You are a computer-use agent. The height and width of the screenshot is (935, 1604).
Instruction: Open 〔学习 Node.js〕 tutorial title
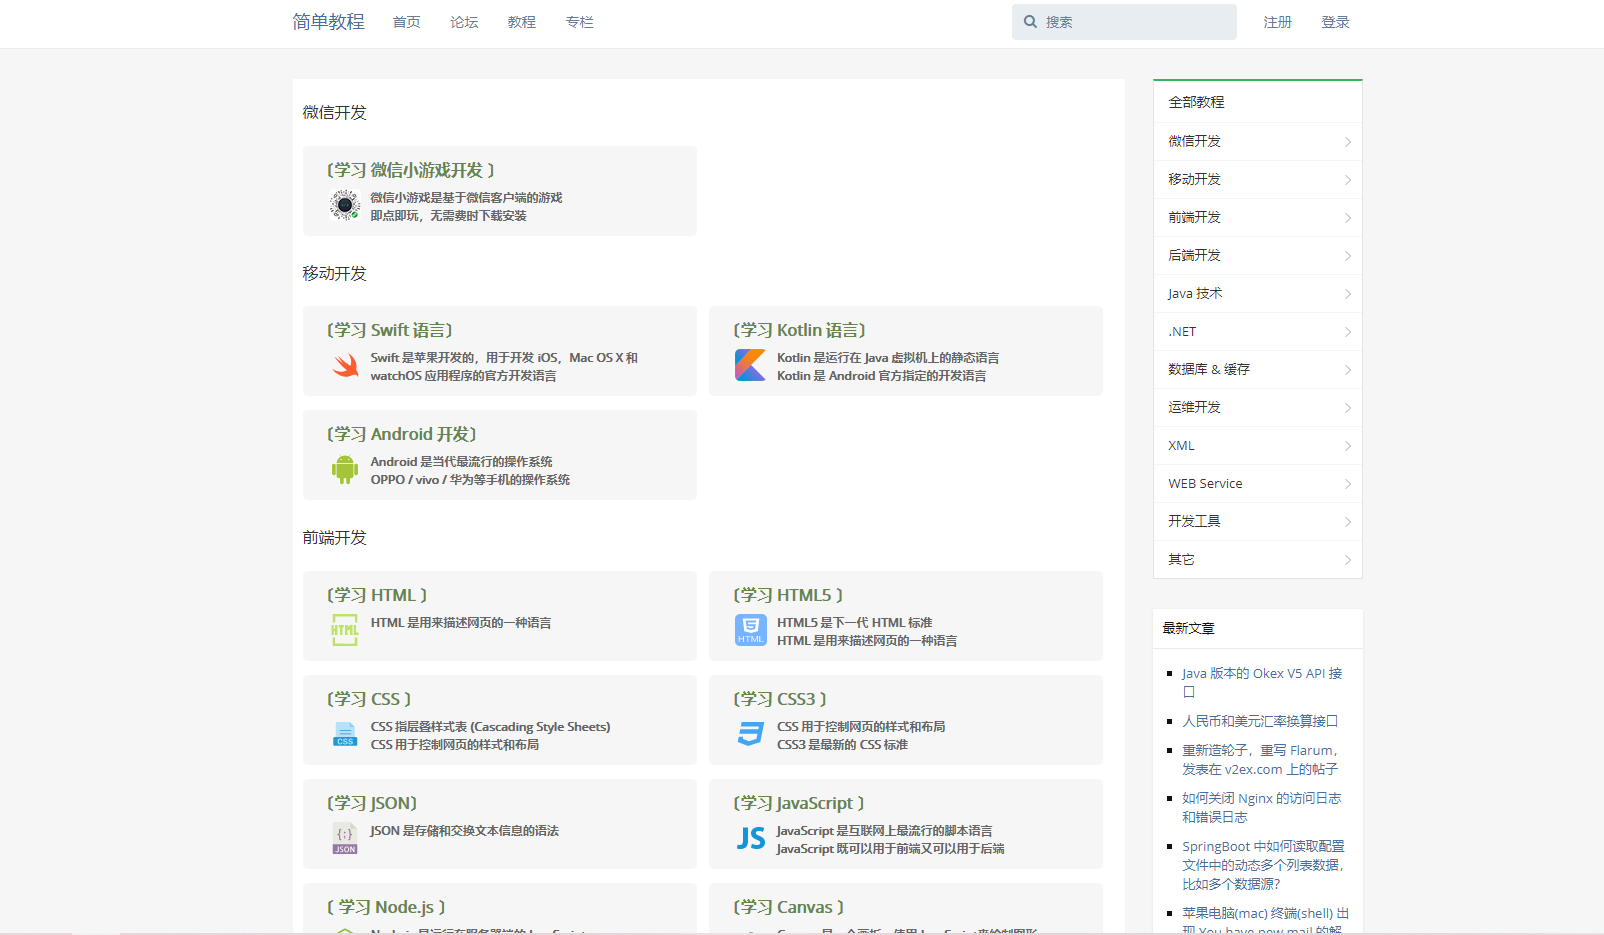(x=386, y=907)
